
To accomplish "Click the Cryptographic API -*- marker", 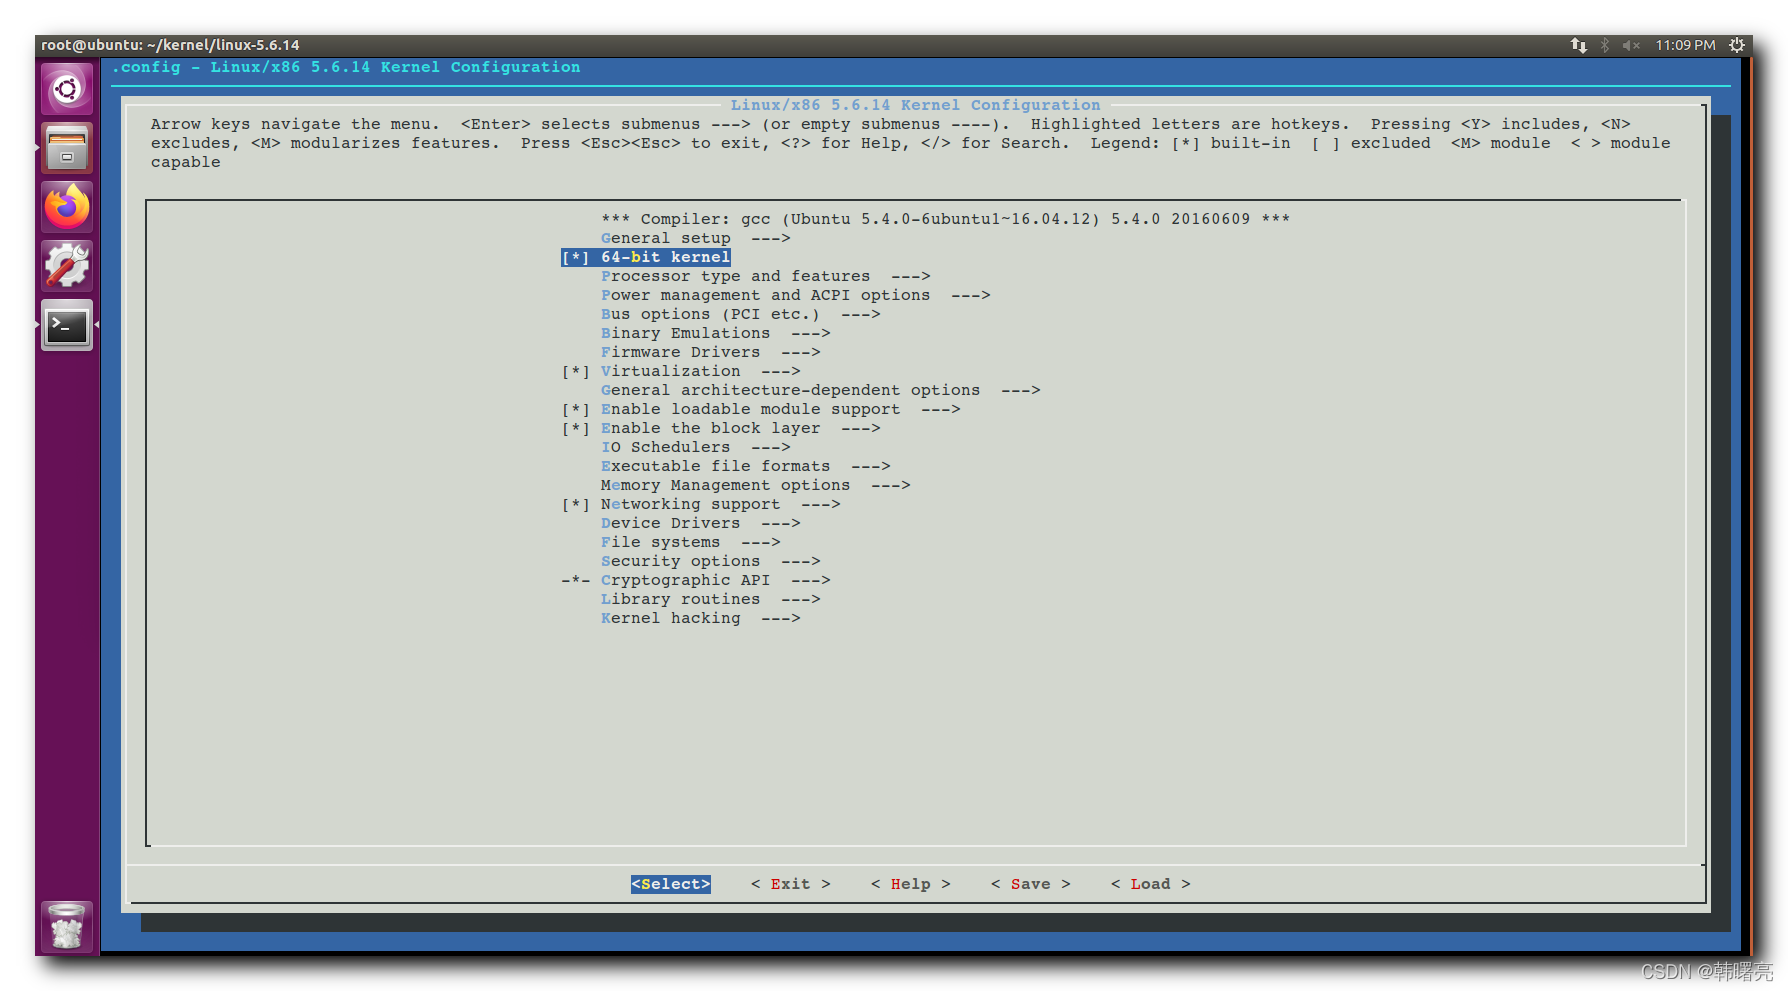I will tap(575, 580).
